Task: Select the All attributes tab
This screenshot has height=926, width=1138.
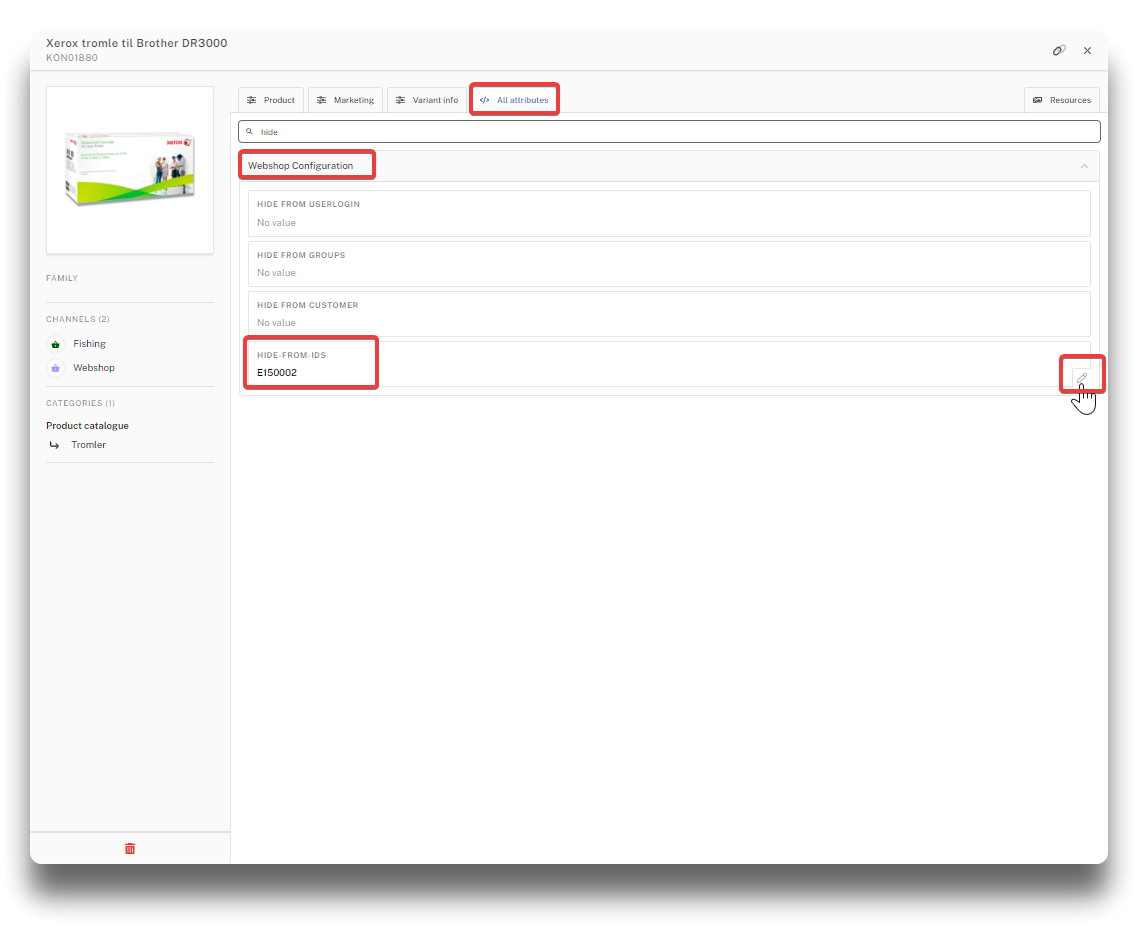Action: point(514,100)
